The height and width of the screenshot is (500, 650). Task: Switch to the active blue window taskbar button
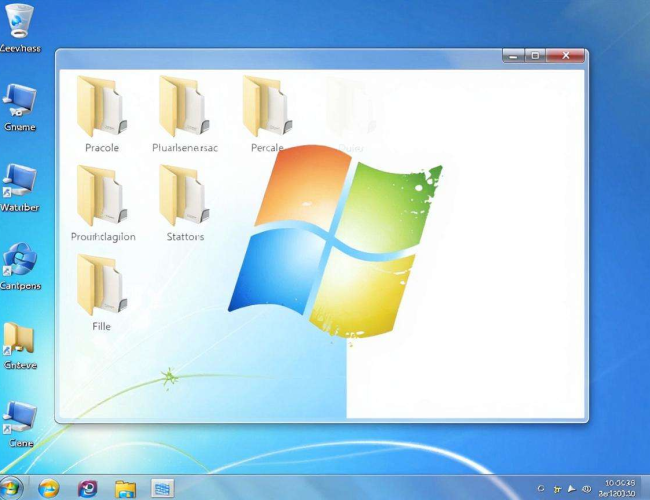(x=162, y=488)
